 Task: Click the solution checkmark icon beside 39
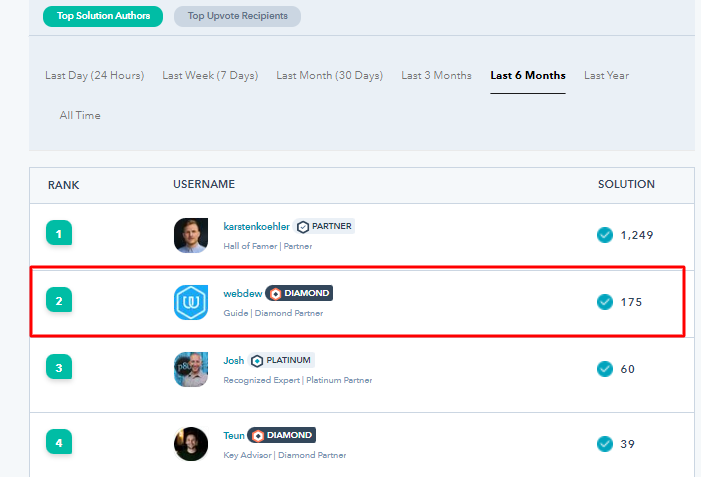coord(604,444)
